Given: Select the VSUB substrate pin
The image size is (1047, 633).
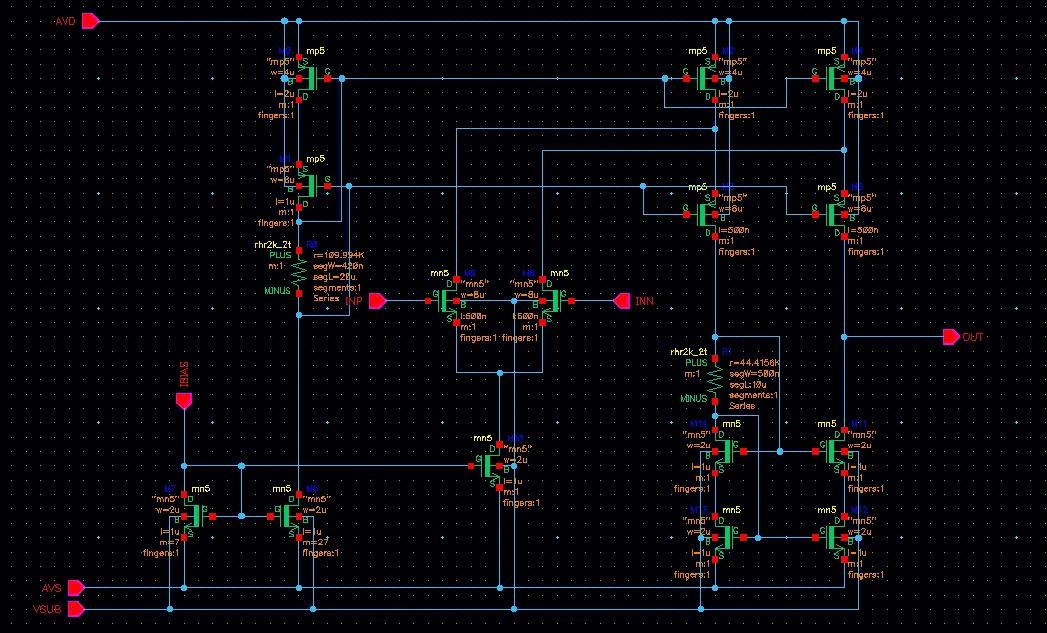Looking at the screenshot, I should pos(77,607).
